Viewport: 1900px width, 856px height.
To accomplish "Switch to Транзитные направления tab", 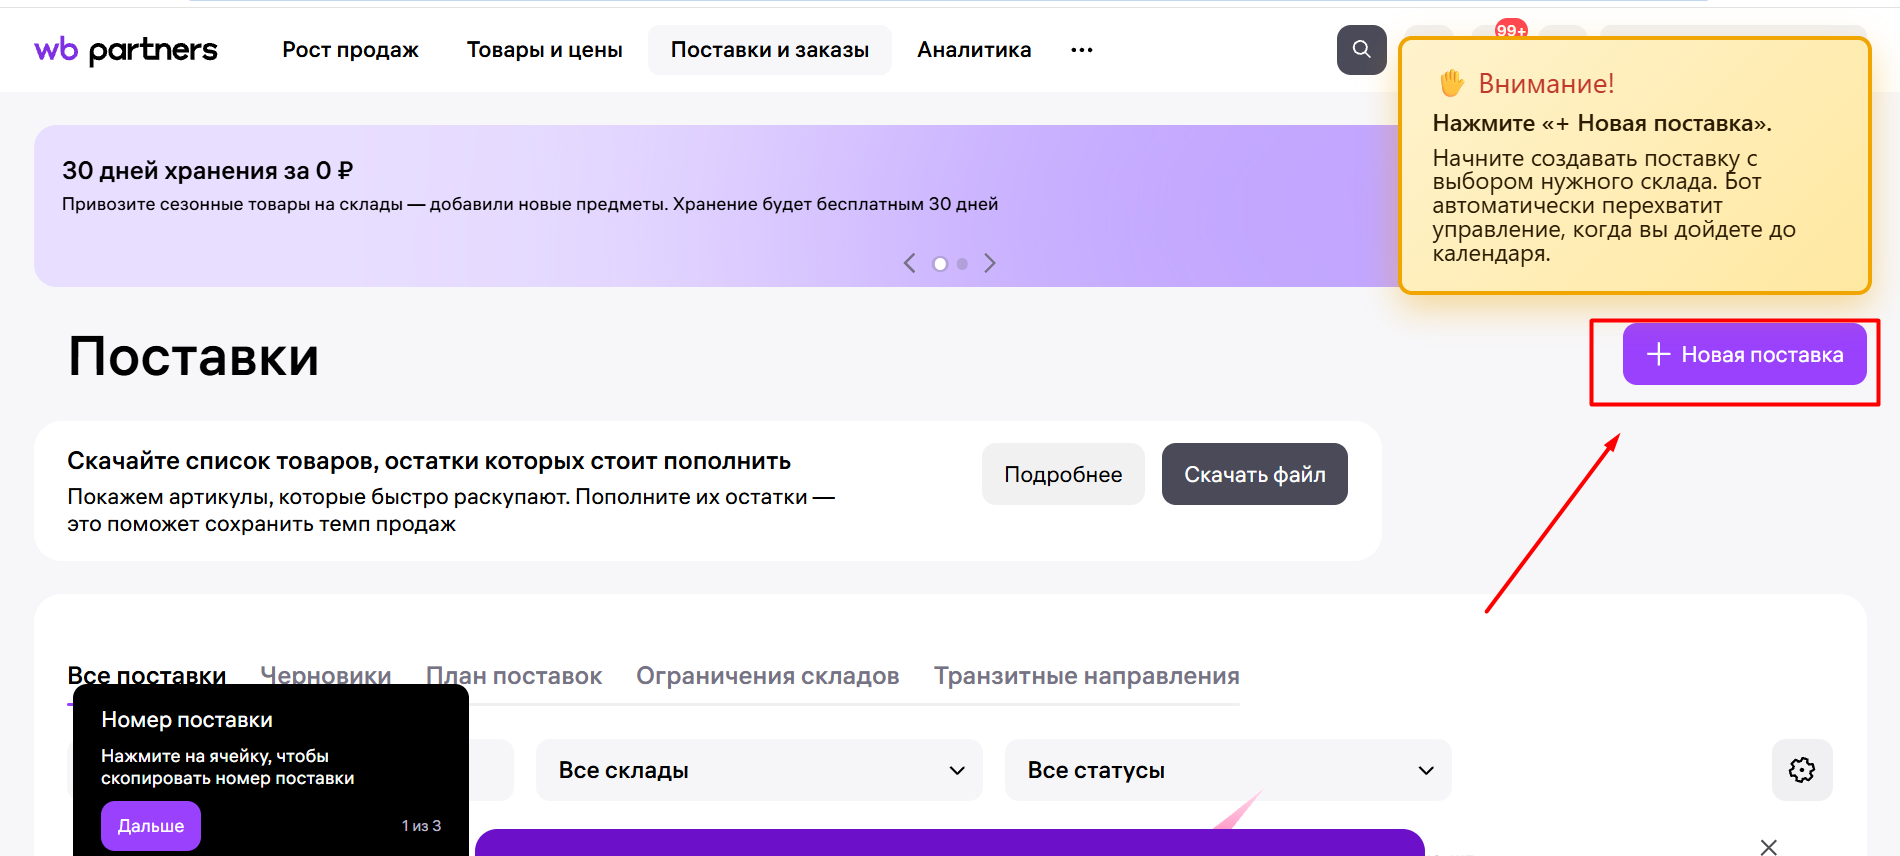I will [x=1087, y=676].
